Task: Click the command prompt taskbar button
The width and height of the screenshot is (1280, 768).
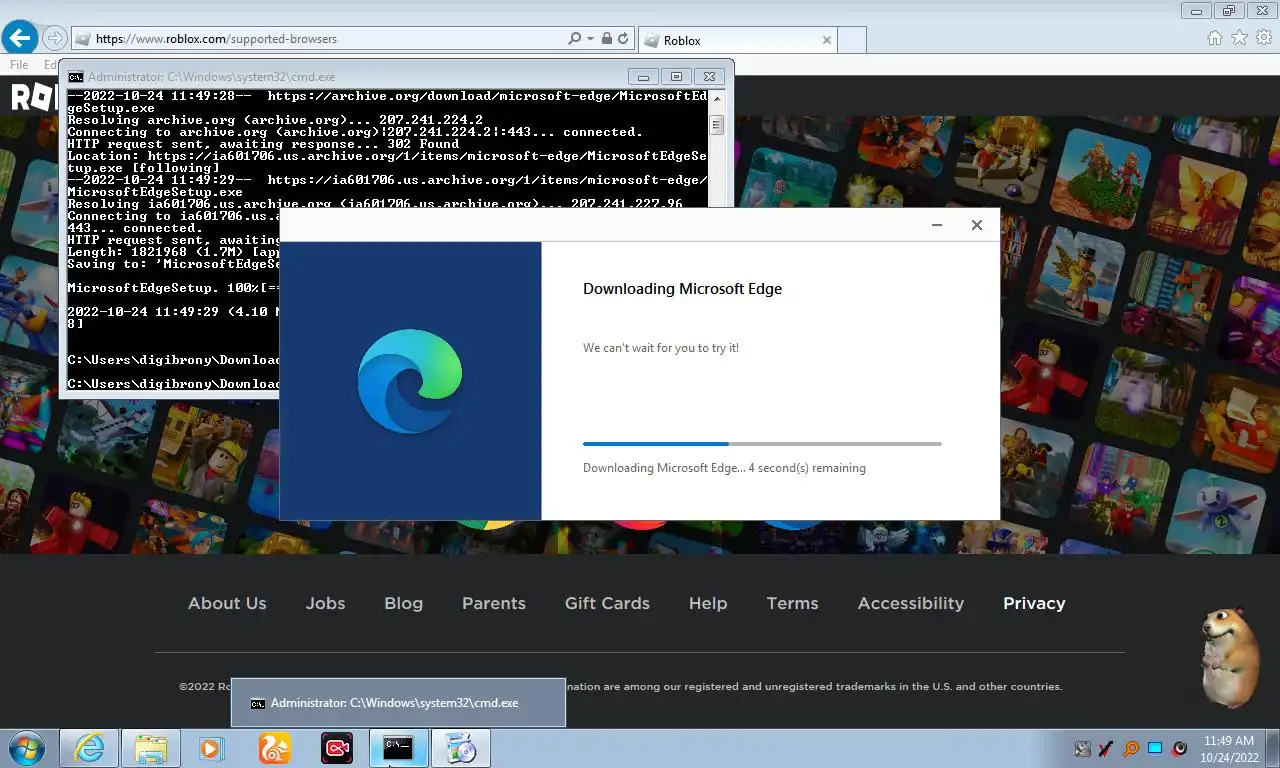Action: 399,748
